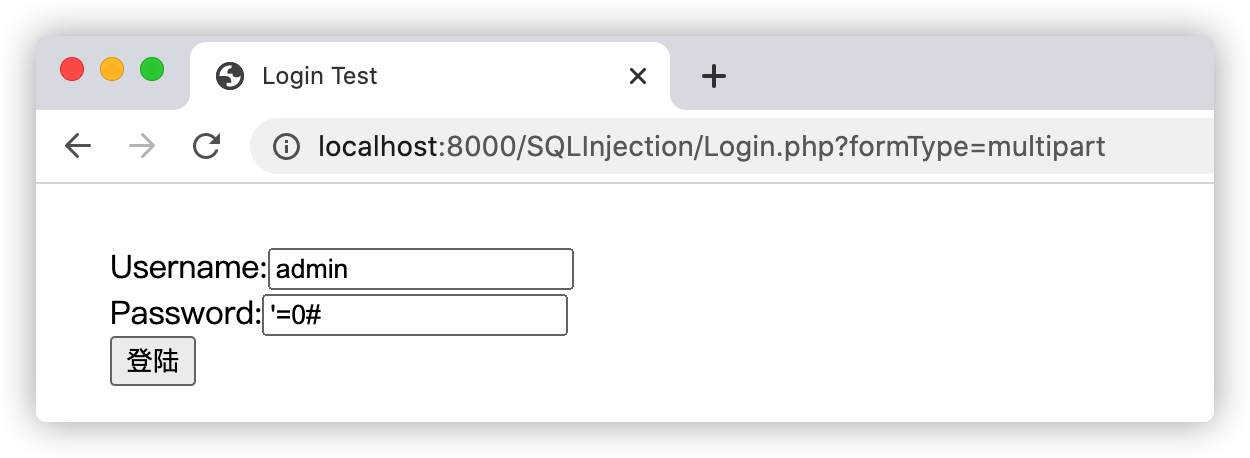1250x458 pixels.
Task: Focus the Username field containing admin
Action: coord(421,269)
